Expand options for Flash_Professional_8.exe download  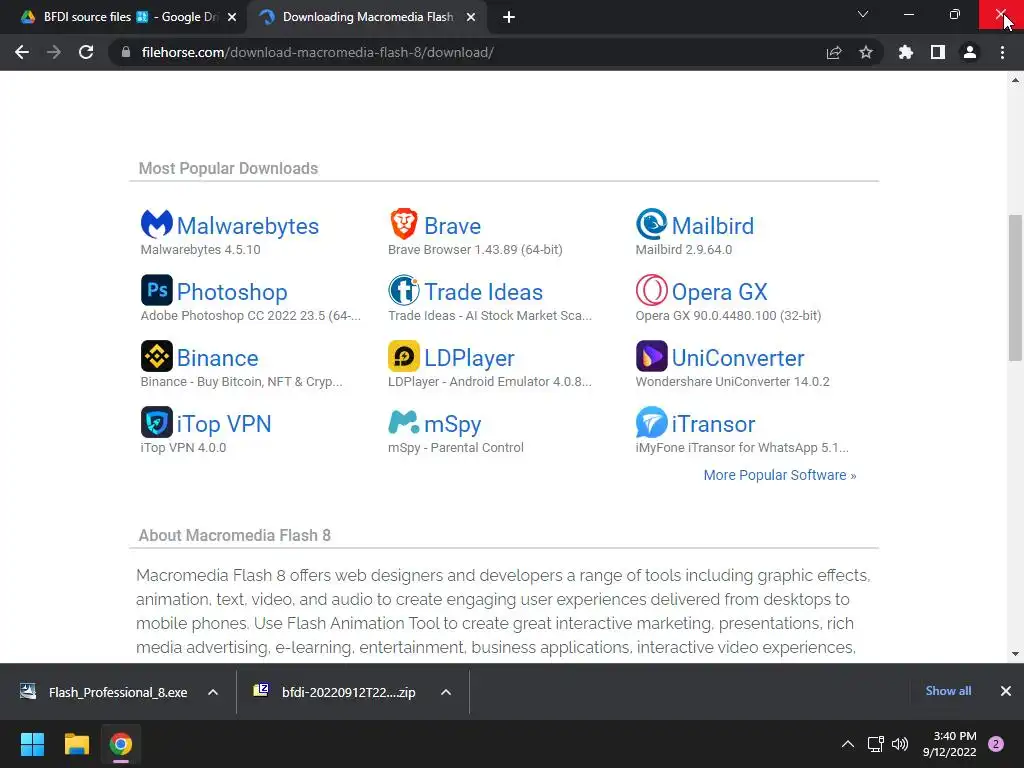(x=213, y=692)
